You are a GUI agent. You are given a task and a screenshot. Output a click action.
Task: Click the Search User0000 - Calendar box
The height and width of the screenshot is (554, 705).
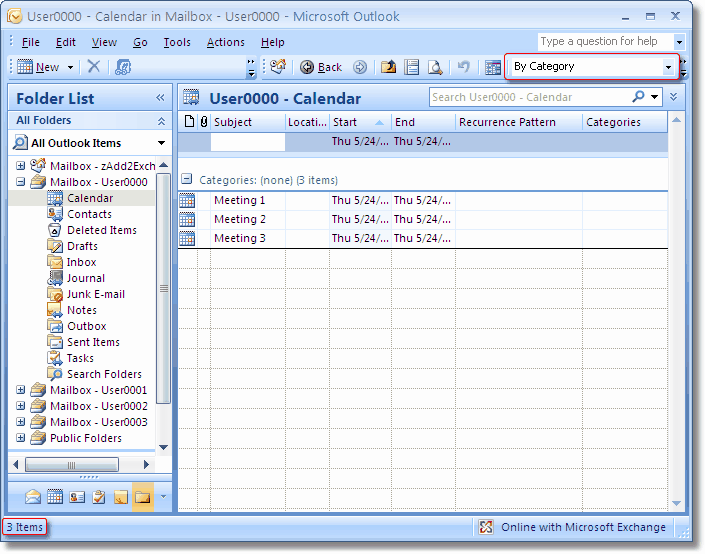531,97
